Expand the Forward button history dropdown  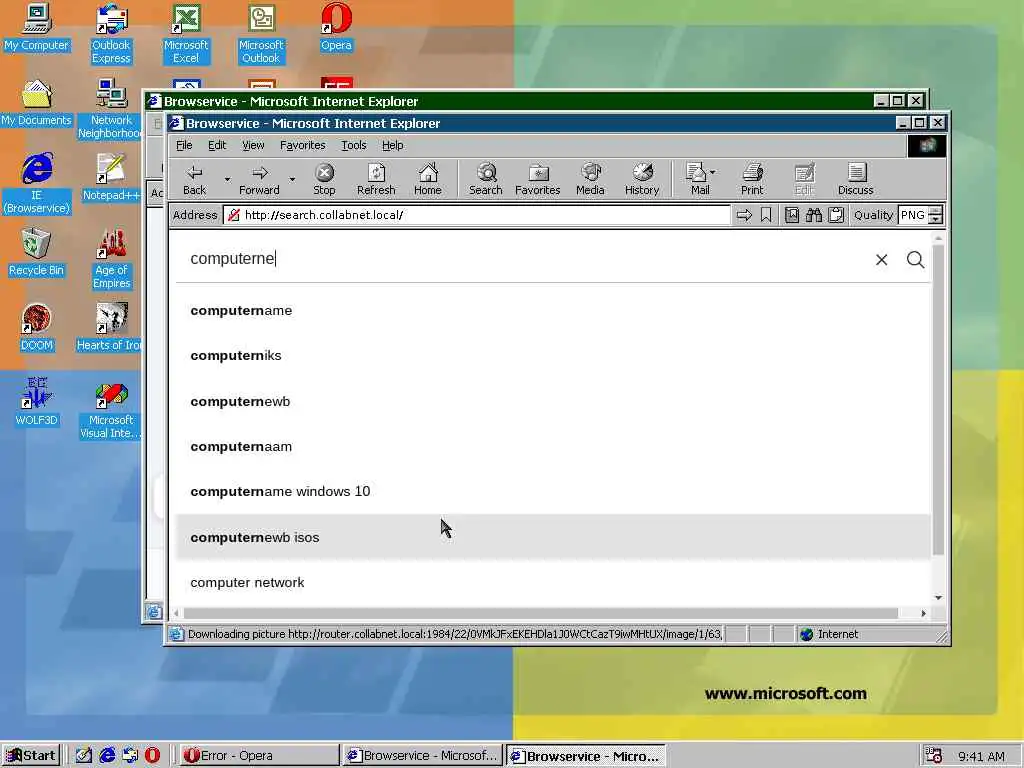292,179
